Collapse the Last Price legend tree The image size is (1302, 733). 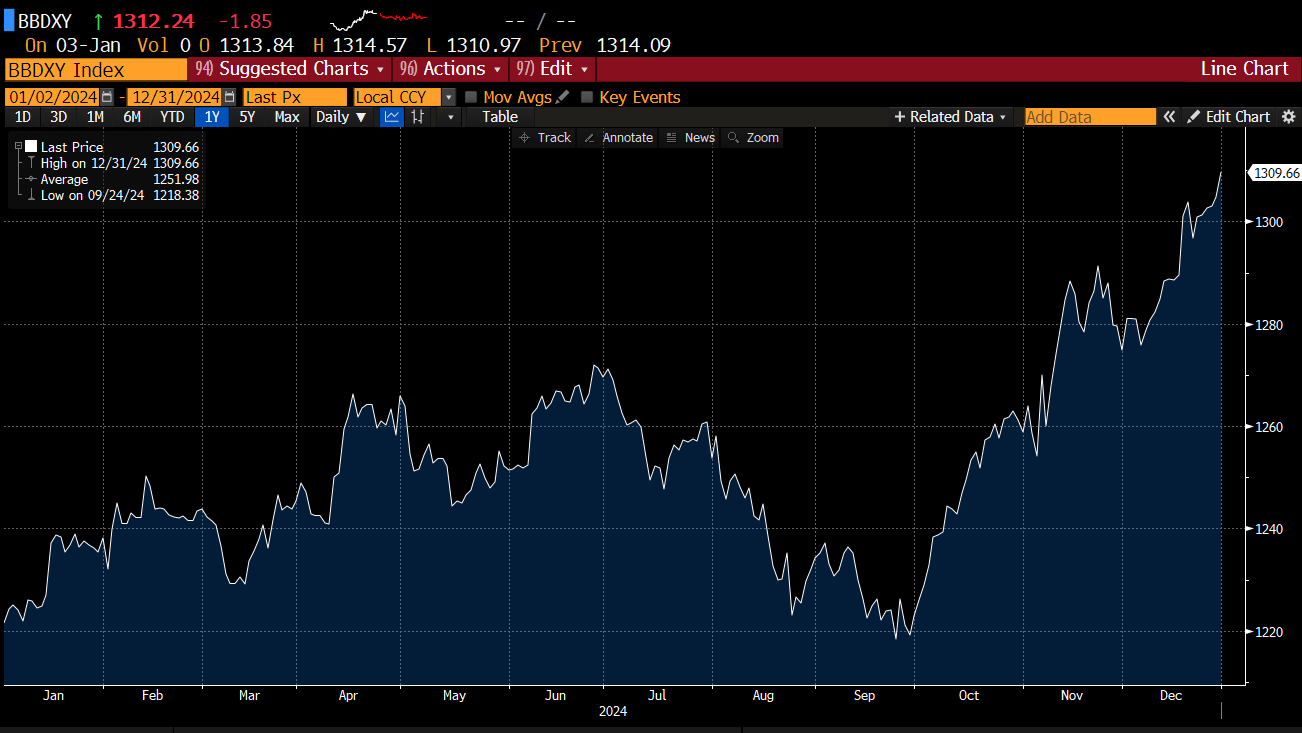coord(18,147)
